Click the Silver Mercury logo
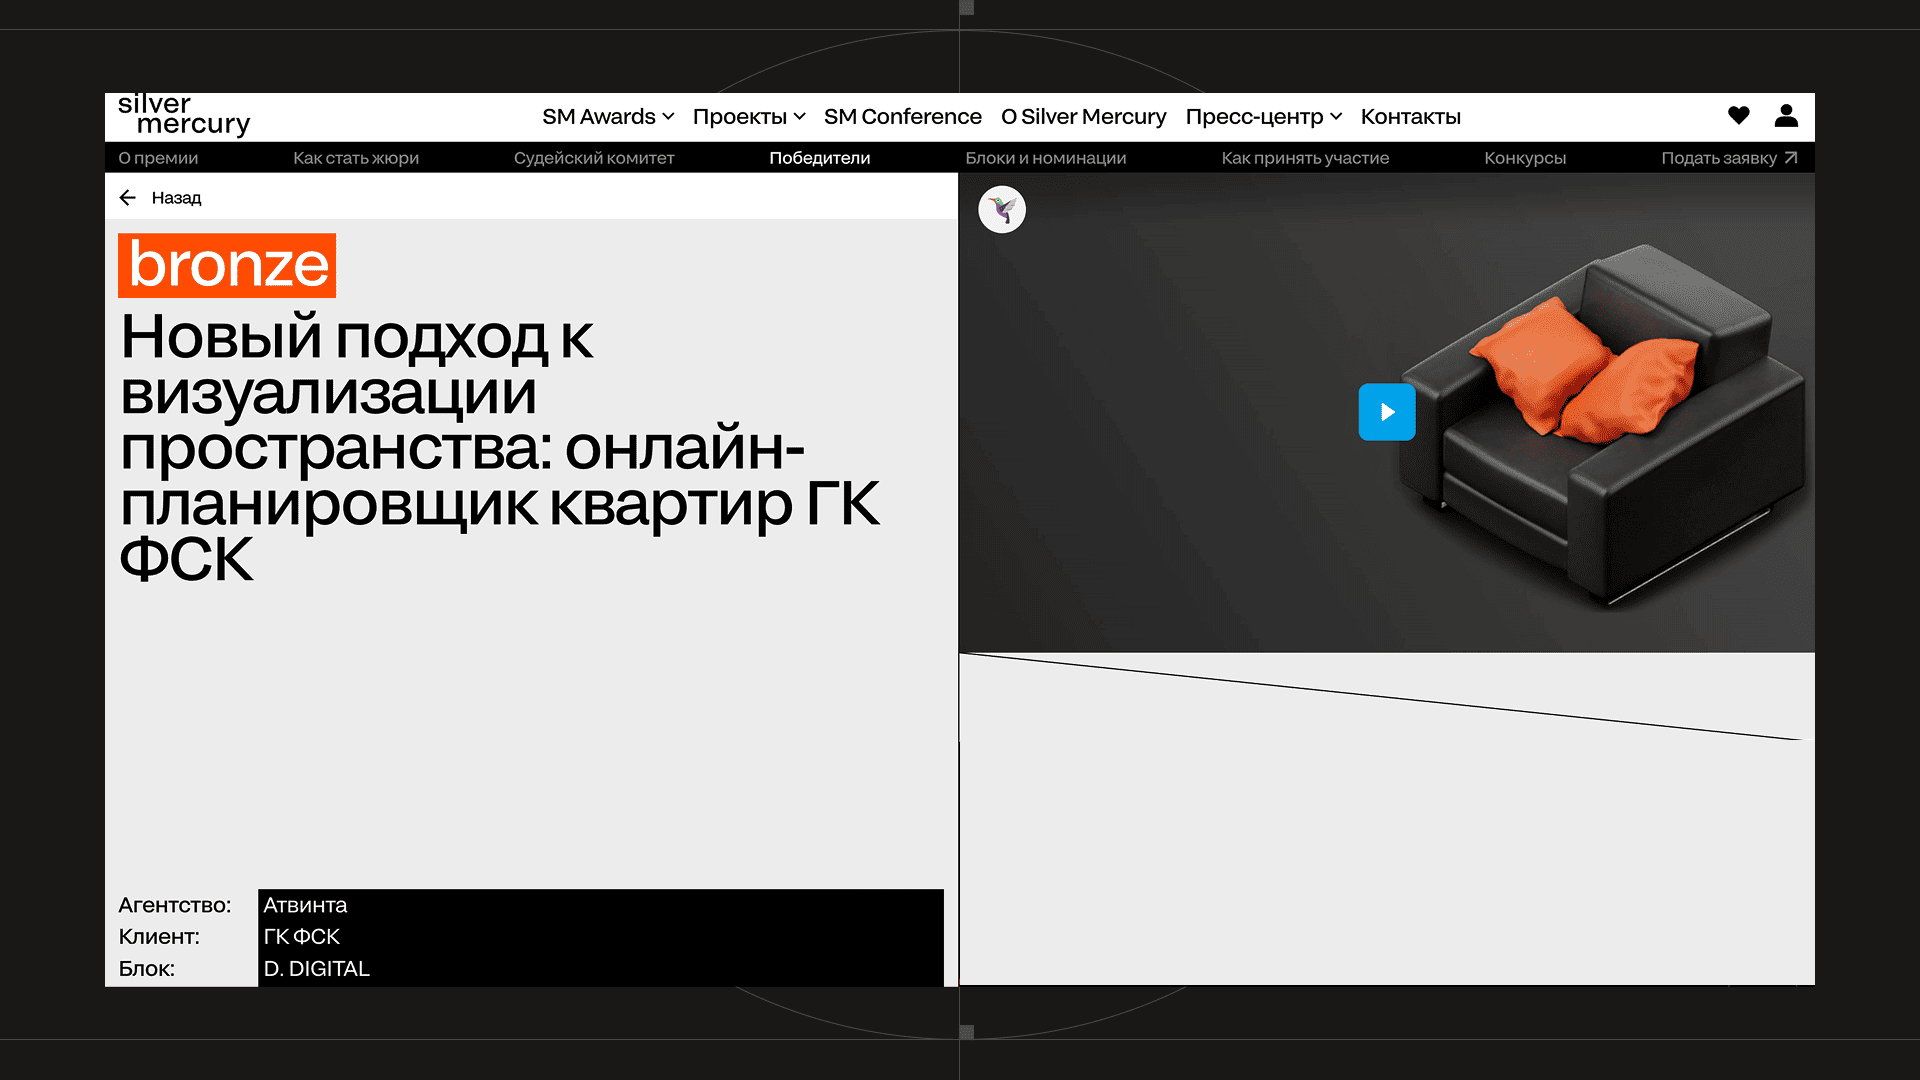The image size is (1920, 1080). pos(184,116)
